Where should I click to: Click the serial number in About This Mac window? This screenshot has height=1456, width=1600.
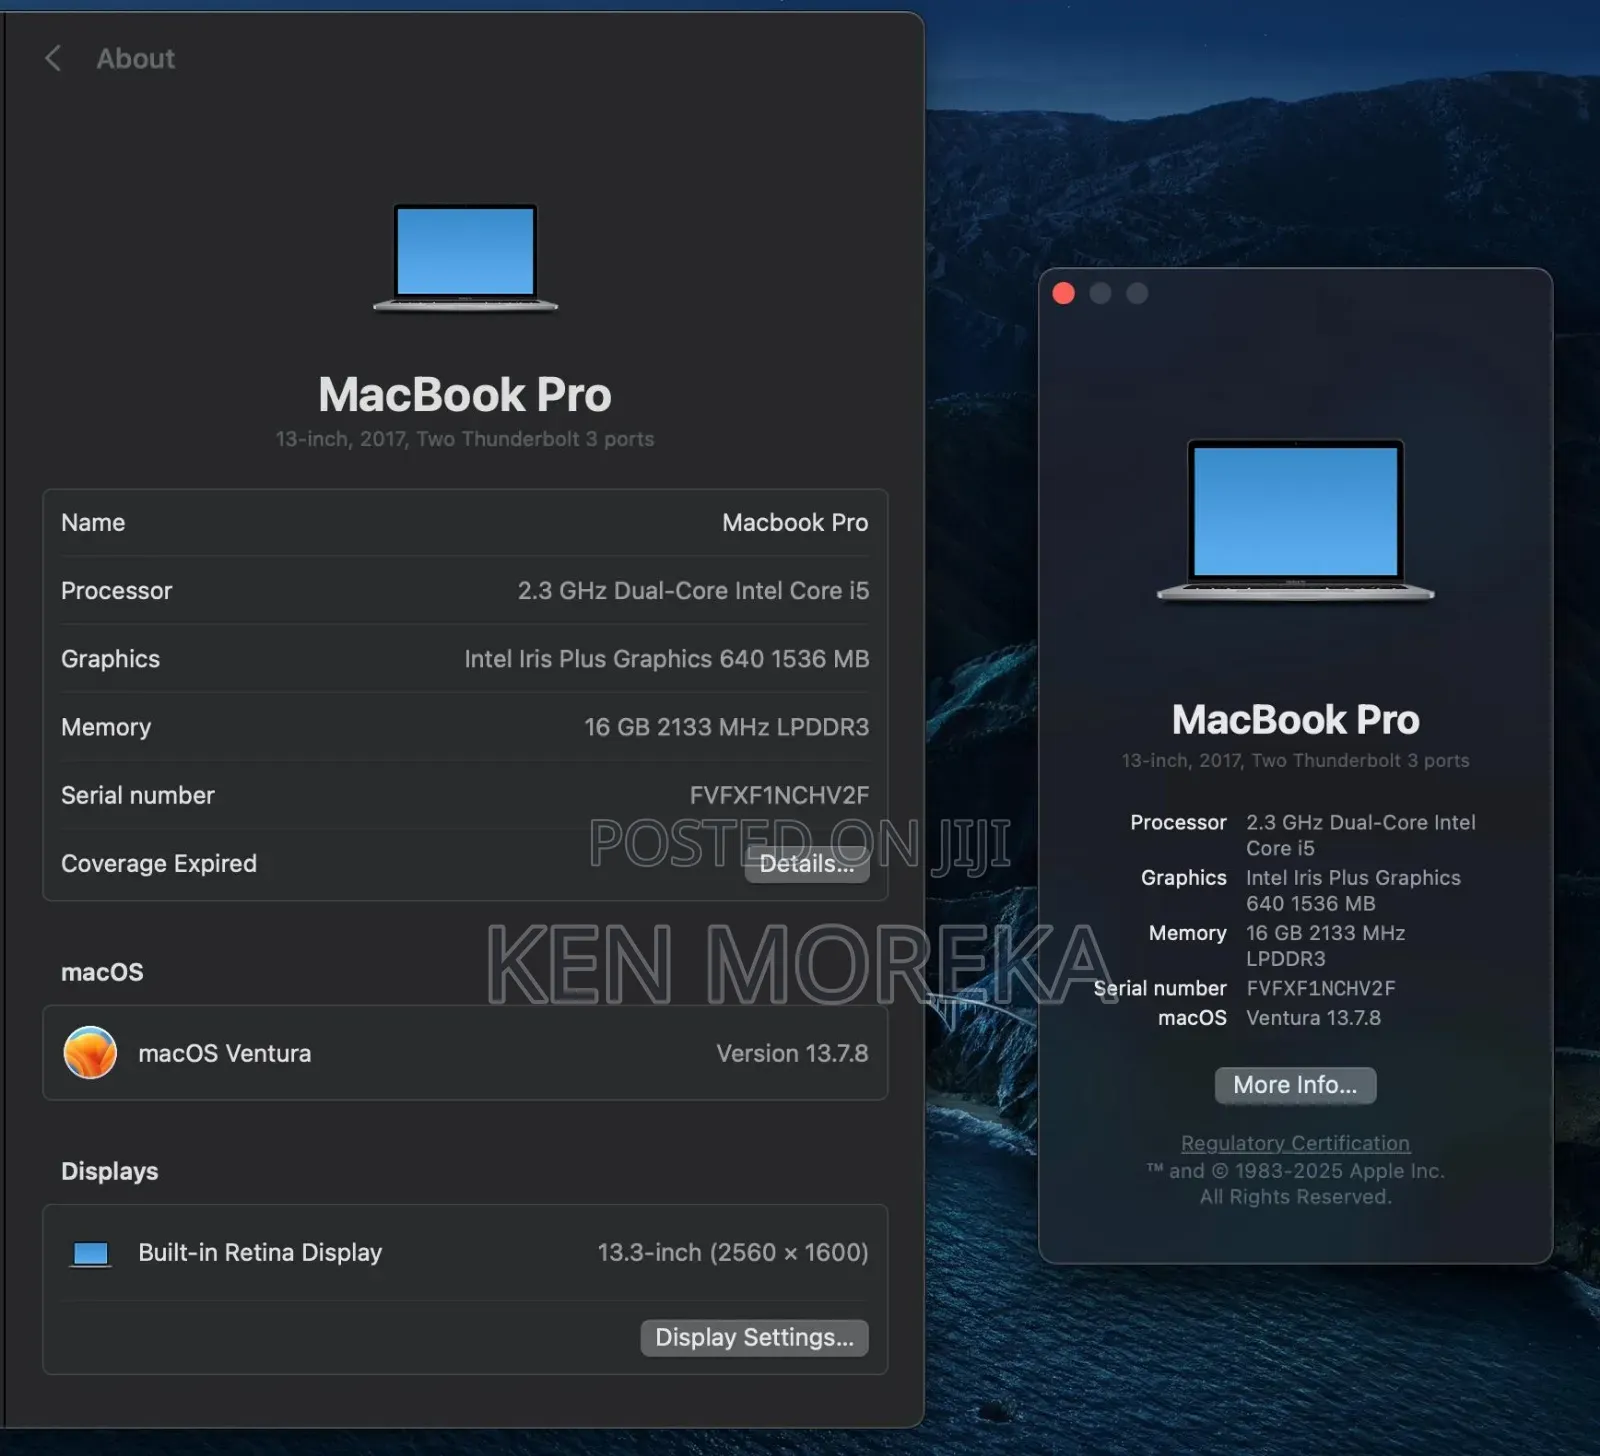coord(1320,989)
